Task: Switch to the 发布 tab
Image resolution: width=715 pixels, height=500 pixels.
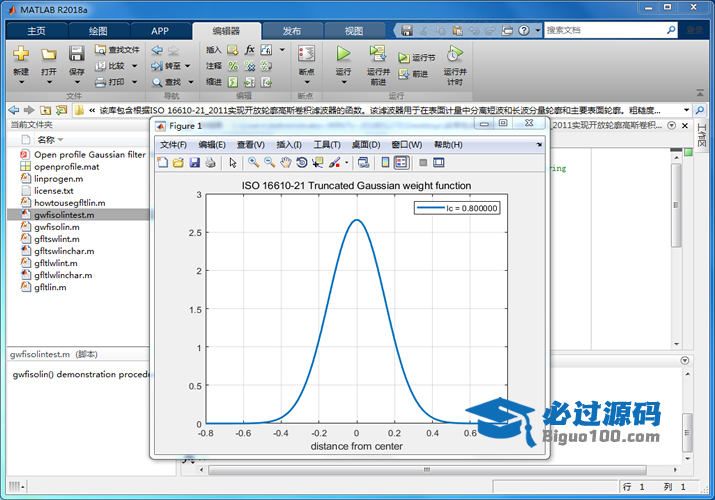Action: click(292, 31)
